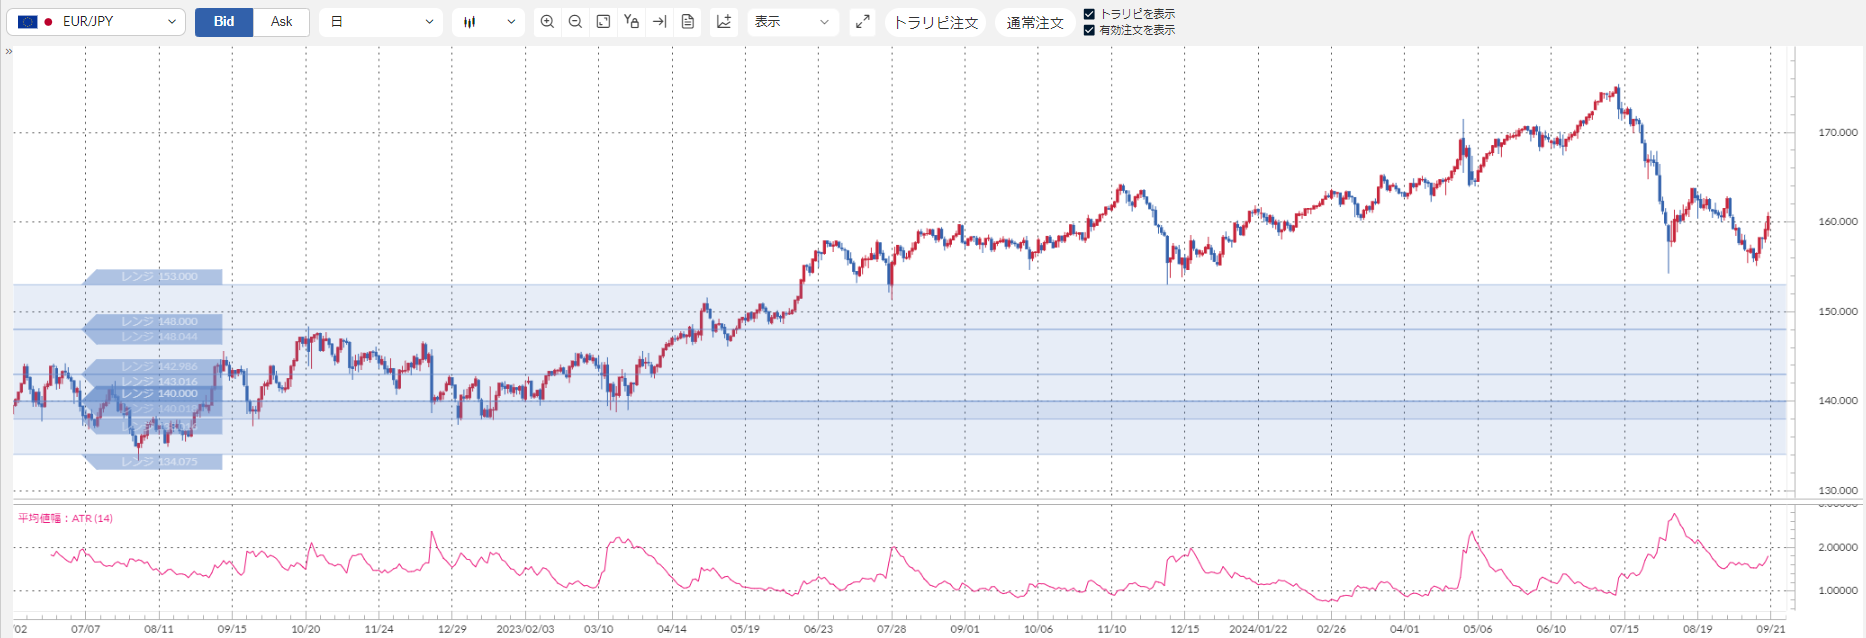Image resolution: width=1866 pixels, height=638 pixels.
Task: Uncheck the 有効注文を表示 checkbox
Action: [x=1089, y=30]
